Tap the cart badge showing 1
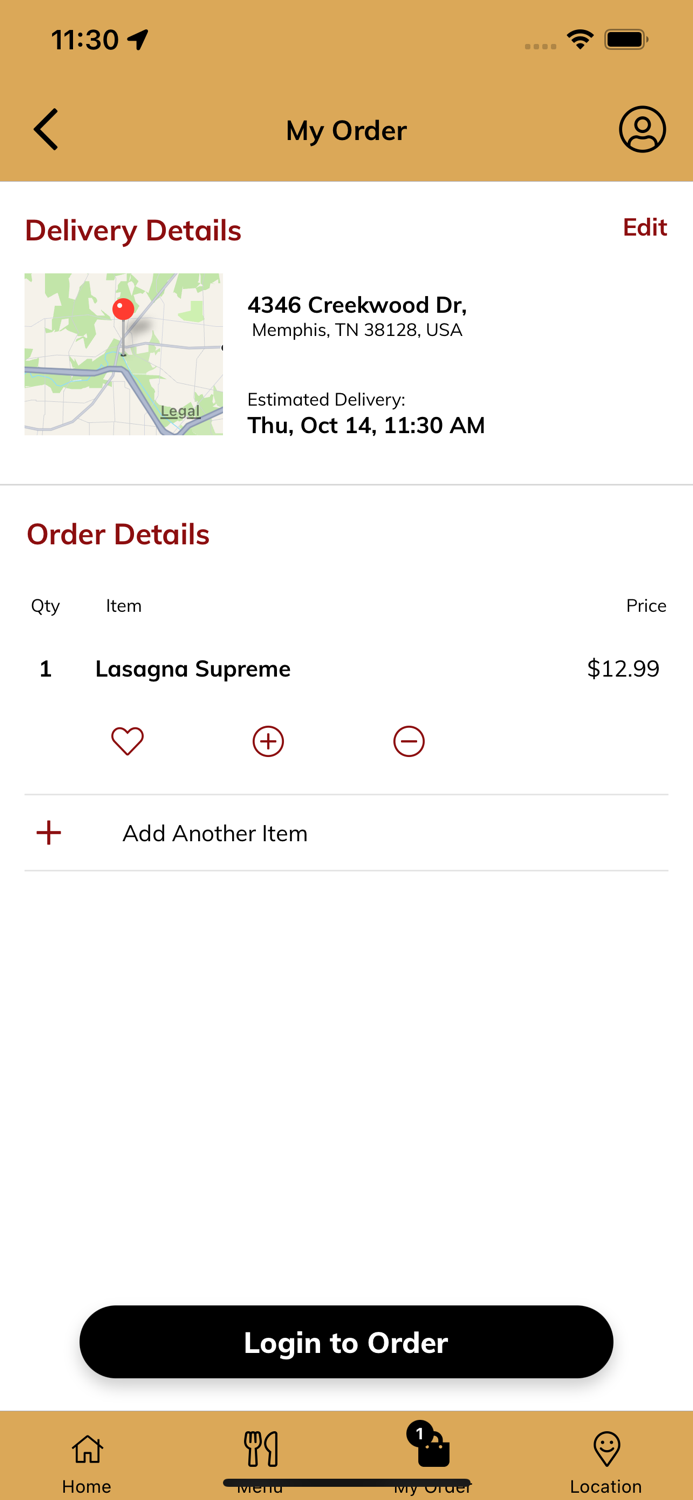The image size is (693, 1500). (x=419, y=1434)
